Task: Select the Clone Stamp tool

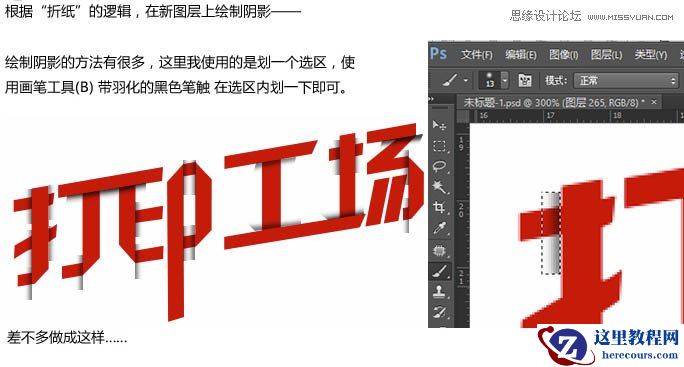Action: tap(439, 292)
